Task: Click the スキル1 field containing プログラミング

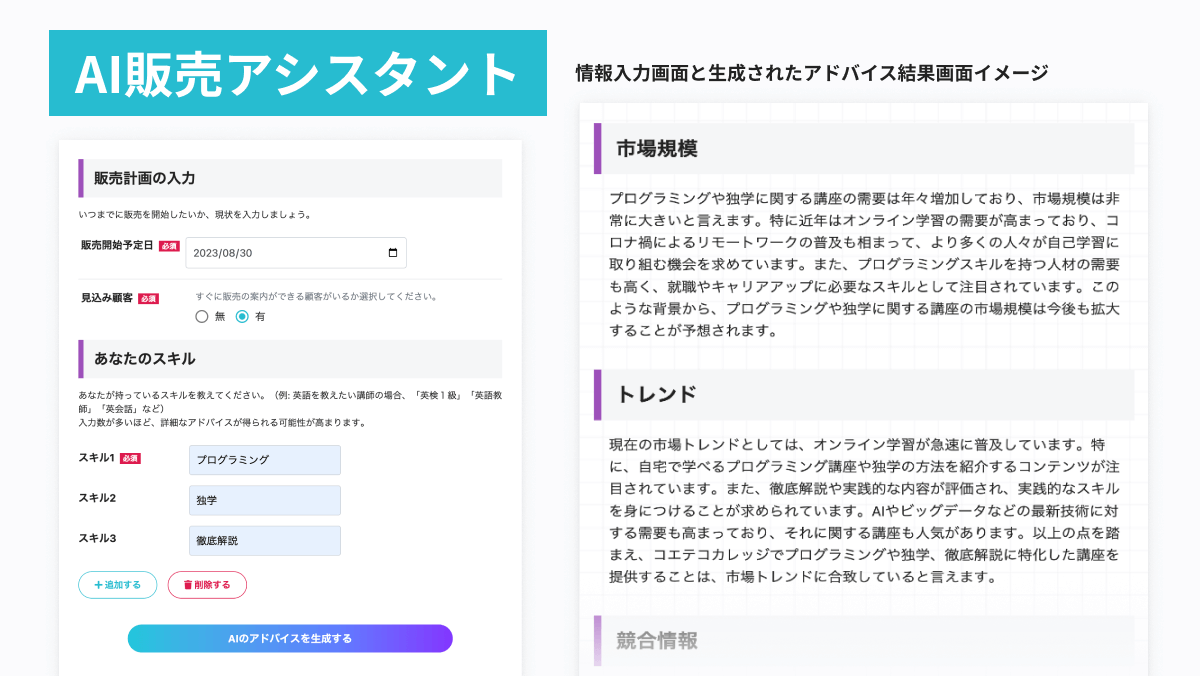Action: point(264,460)
